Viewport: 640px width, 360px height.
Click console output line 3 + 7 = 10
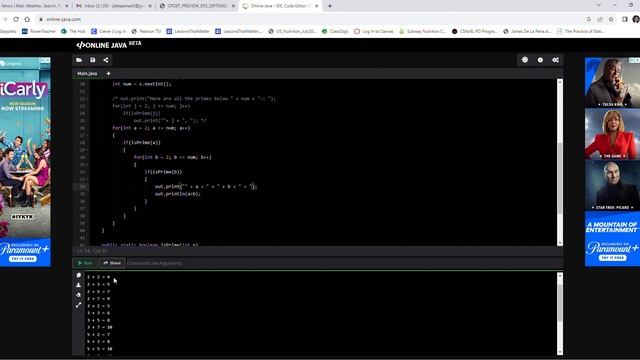coord(100,327)
